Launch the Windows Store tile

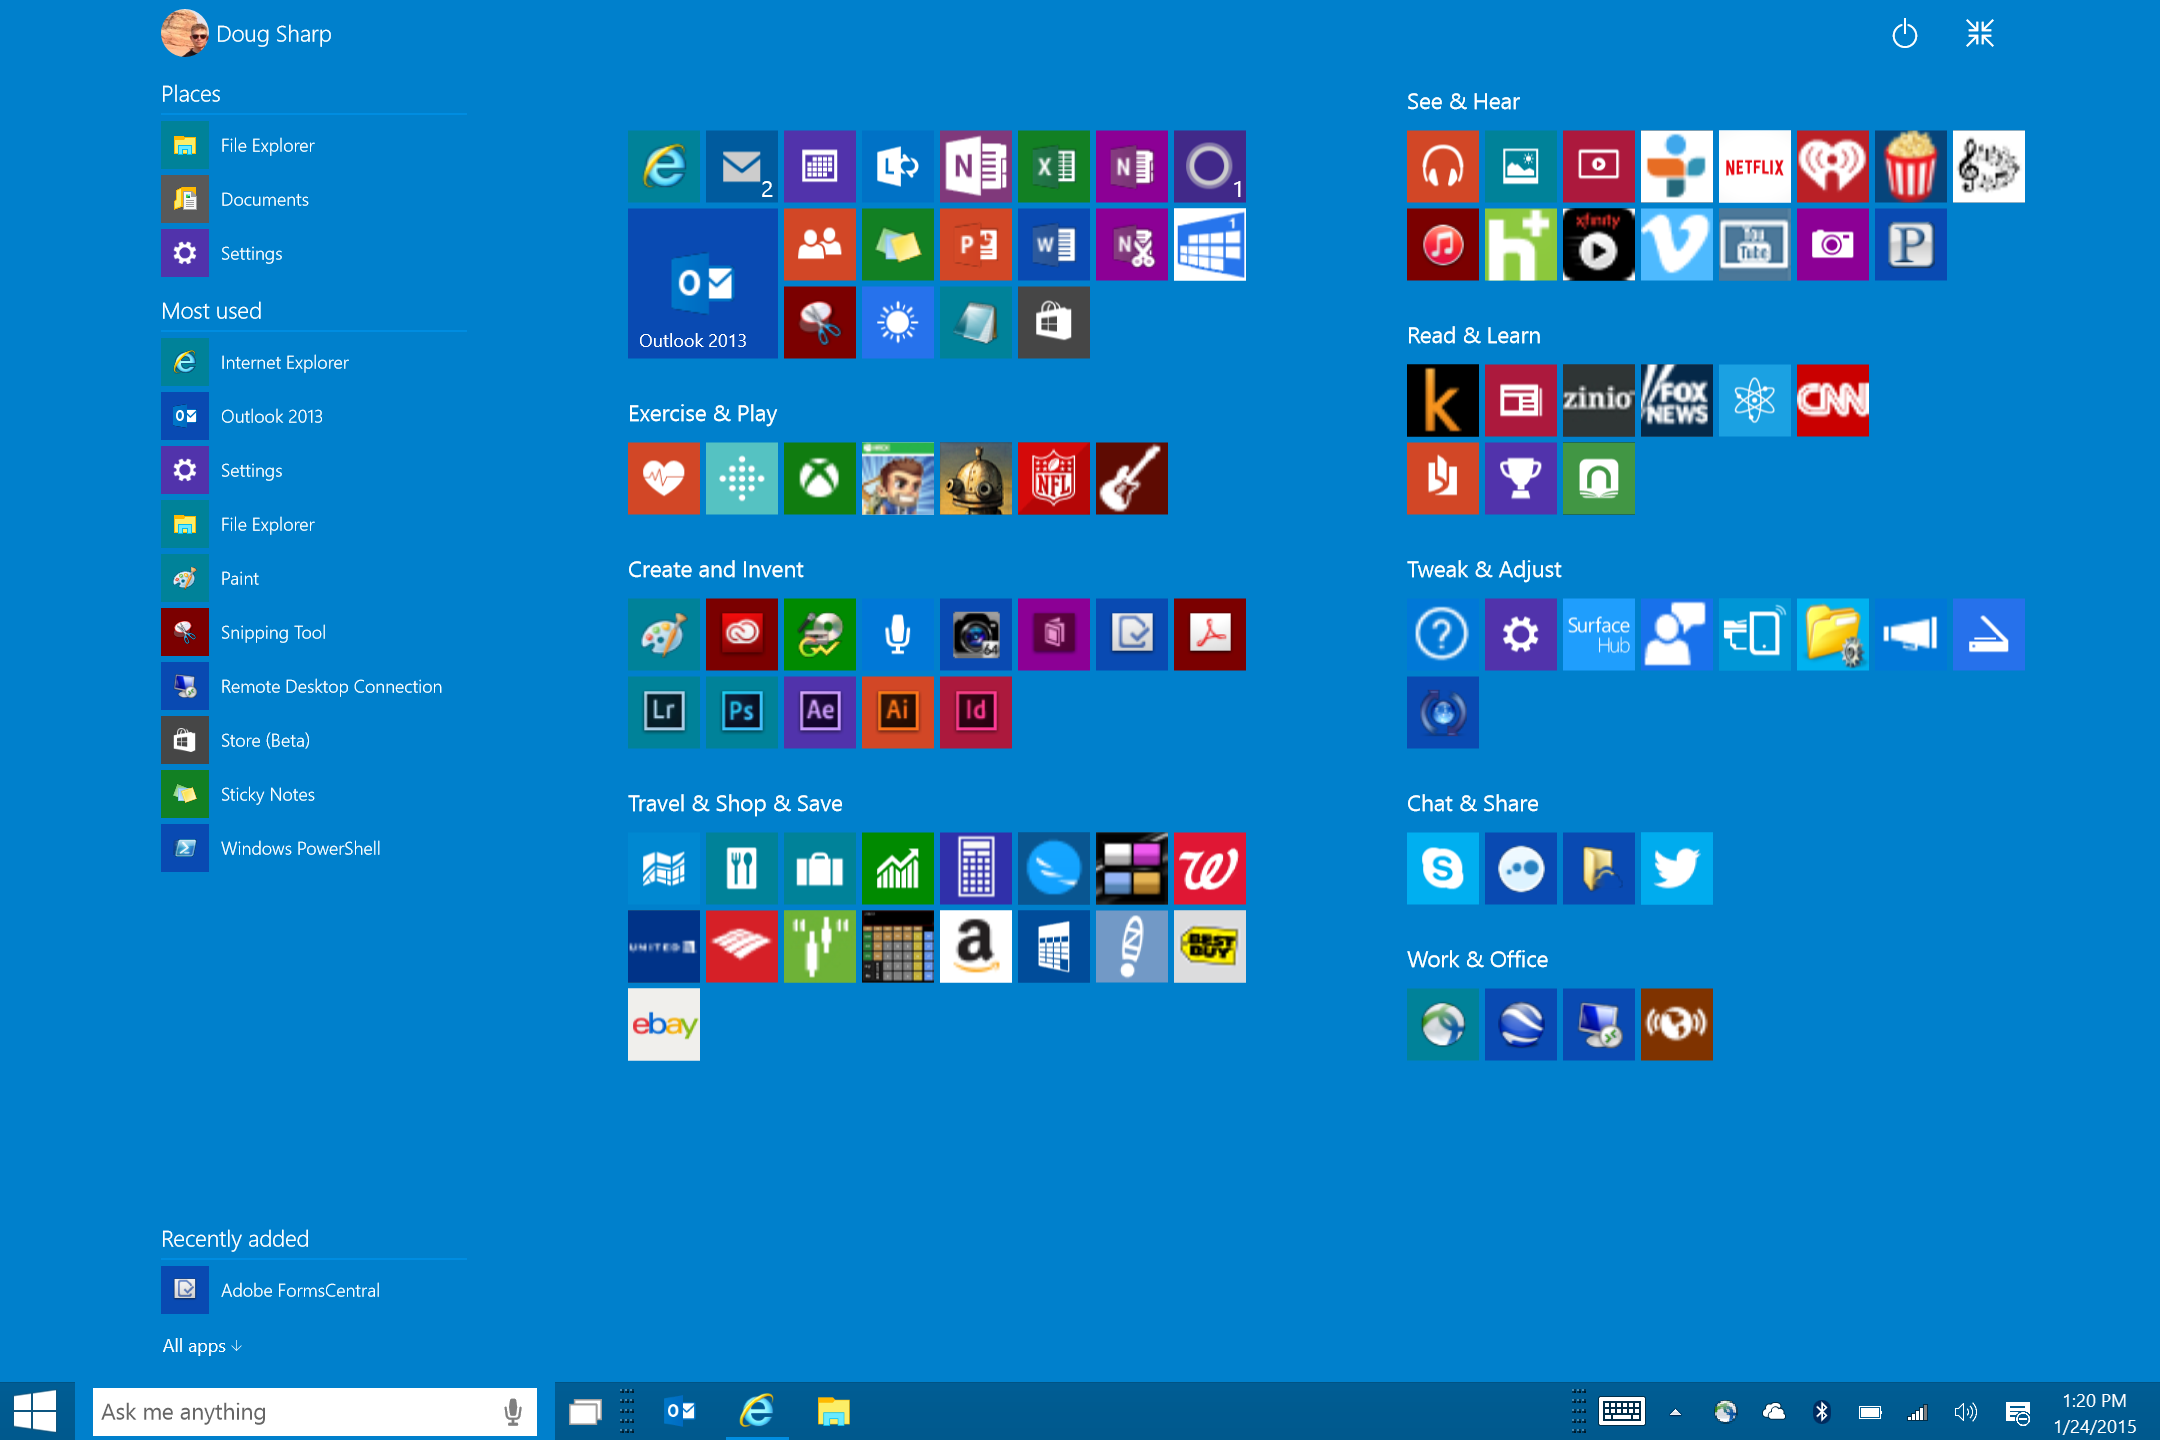pyautogui.click(x=1053, y=322)
